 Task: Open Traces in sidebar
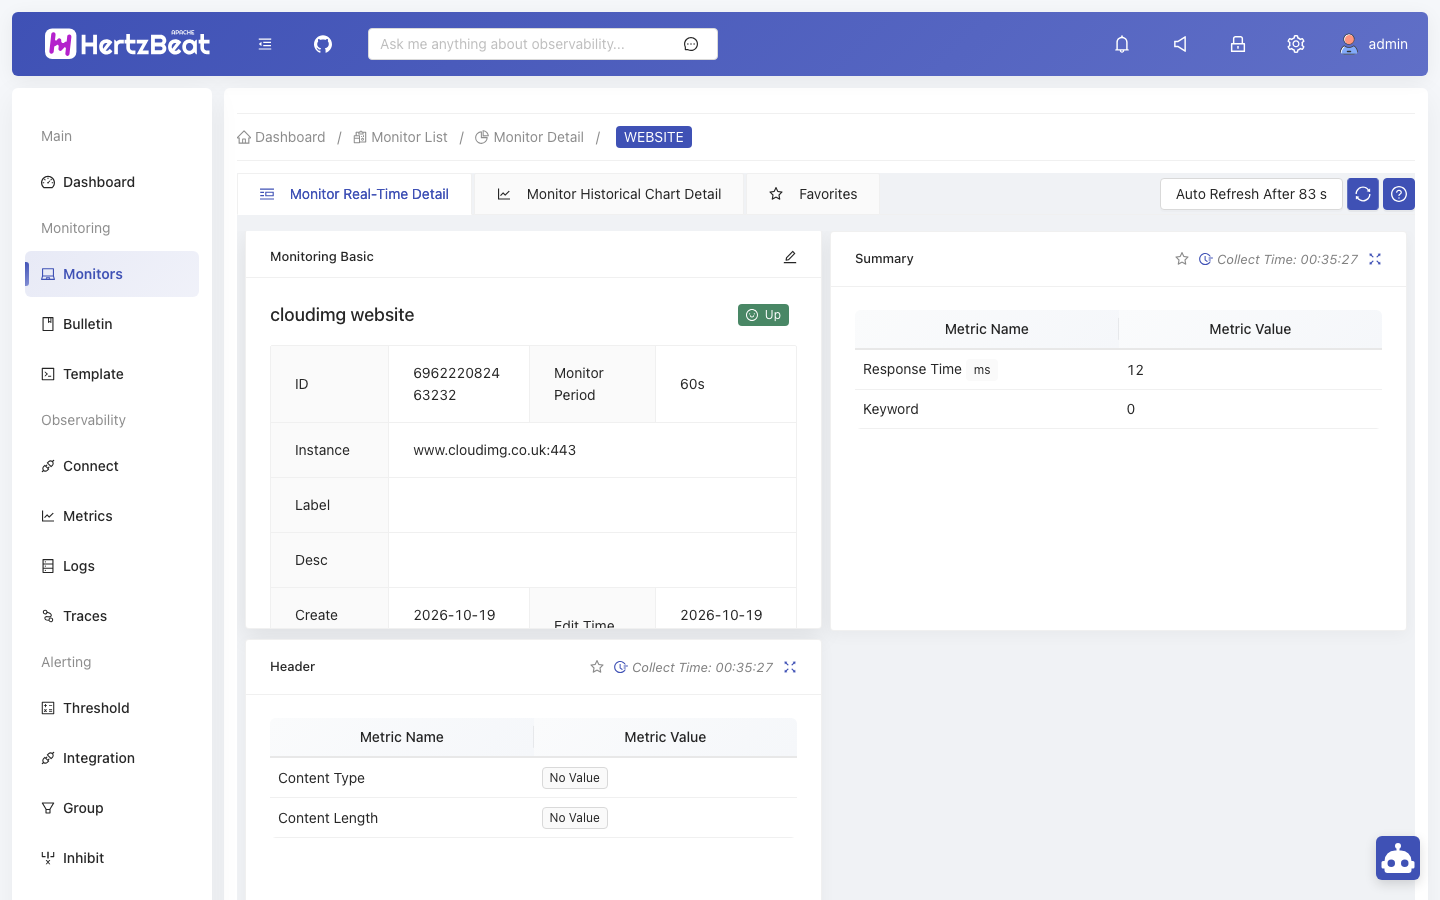click(x=112, y=616)
